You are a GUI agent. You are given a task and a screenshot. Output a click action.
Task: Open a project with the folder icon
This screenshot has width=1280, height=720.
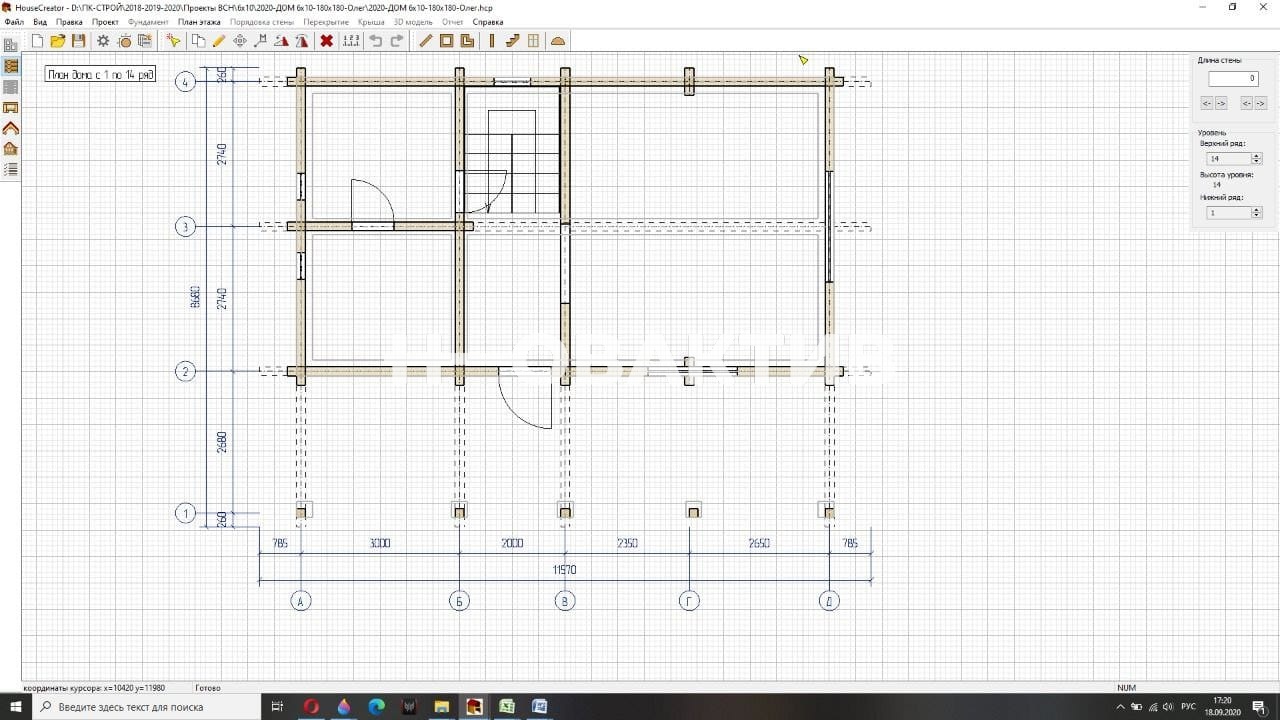[x=58, y=41]
